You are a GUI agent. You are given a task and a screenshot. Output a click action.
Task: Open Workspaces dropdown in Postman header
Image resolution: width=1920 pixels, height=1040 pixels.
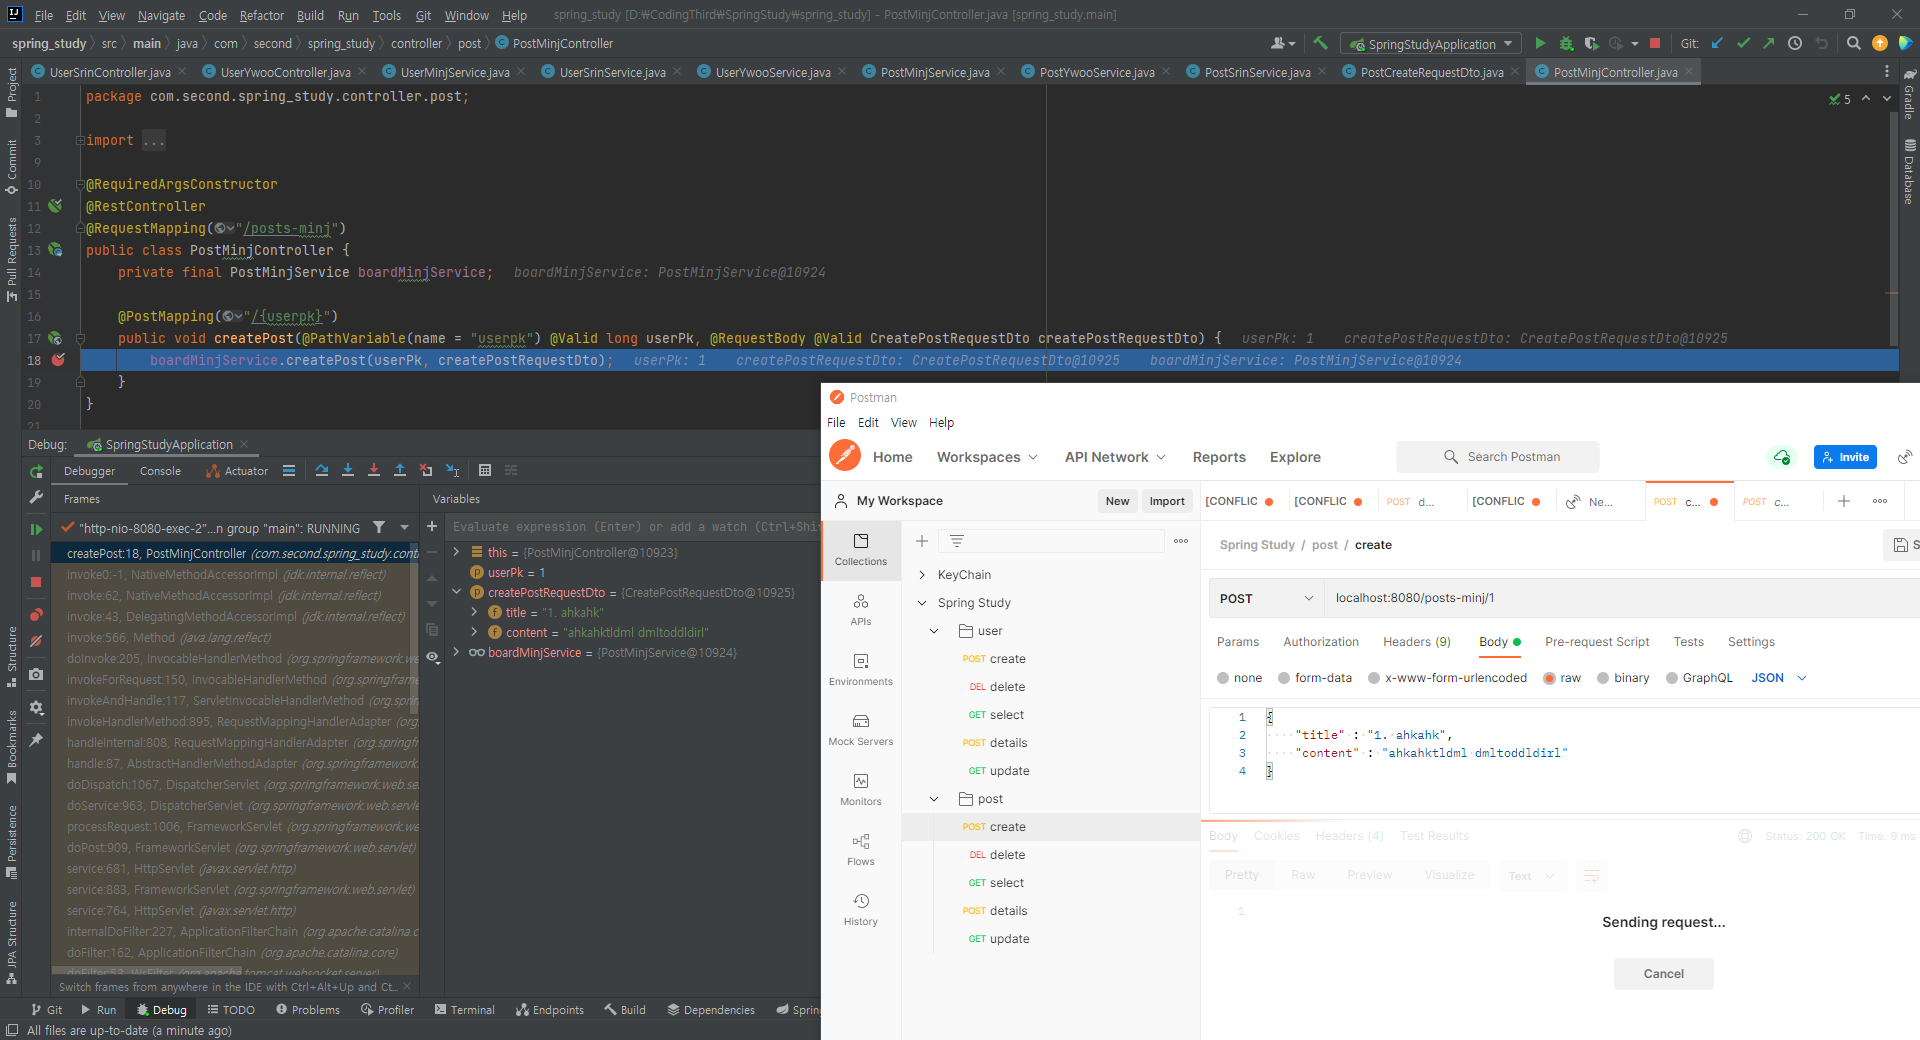tap(987, 457)
